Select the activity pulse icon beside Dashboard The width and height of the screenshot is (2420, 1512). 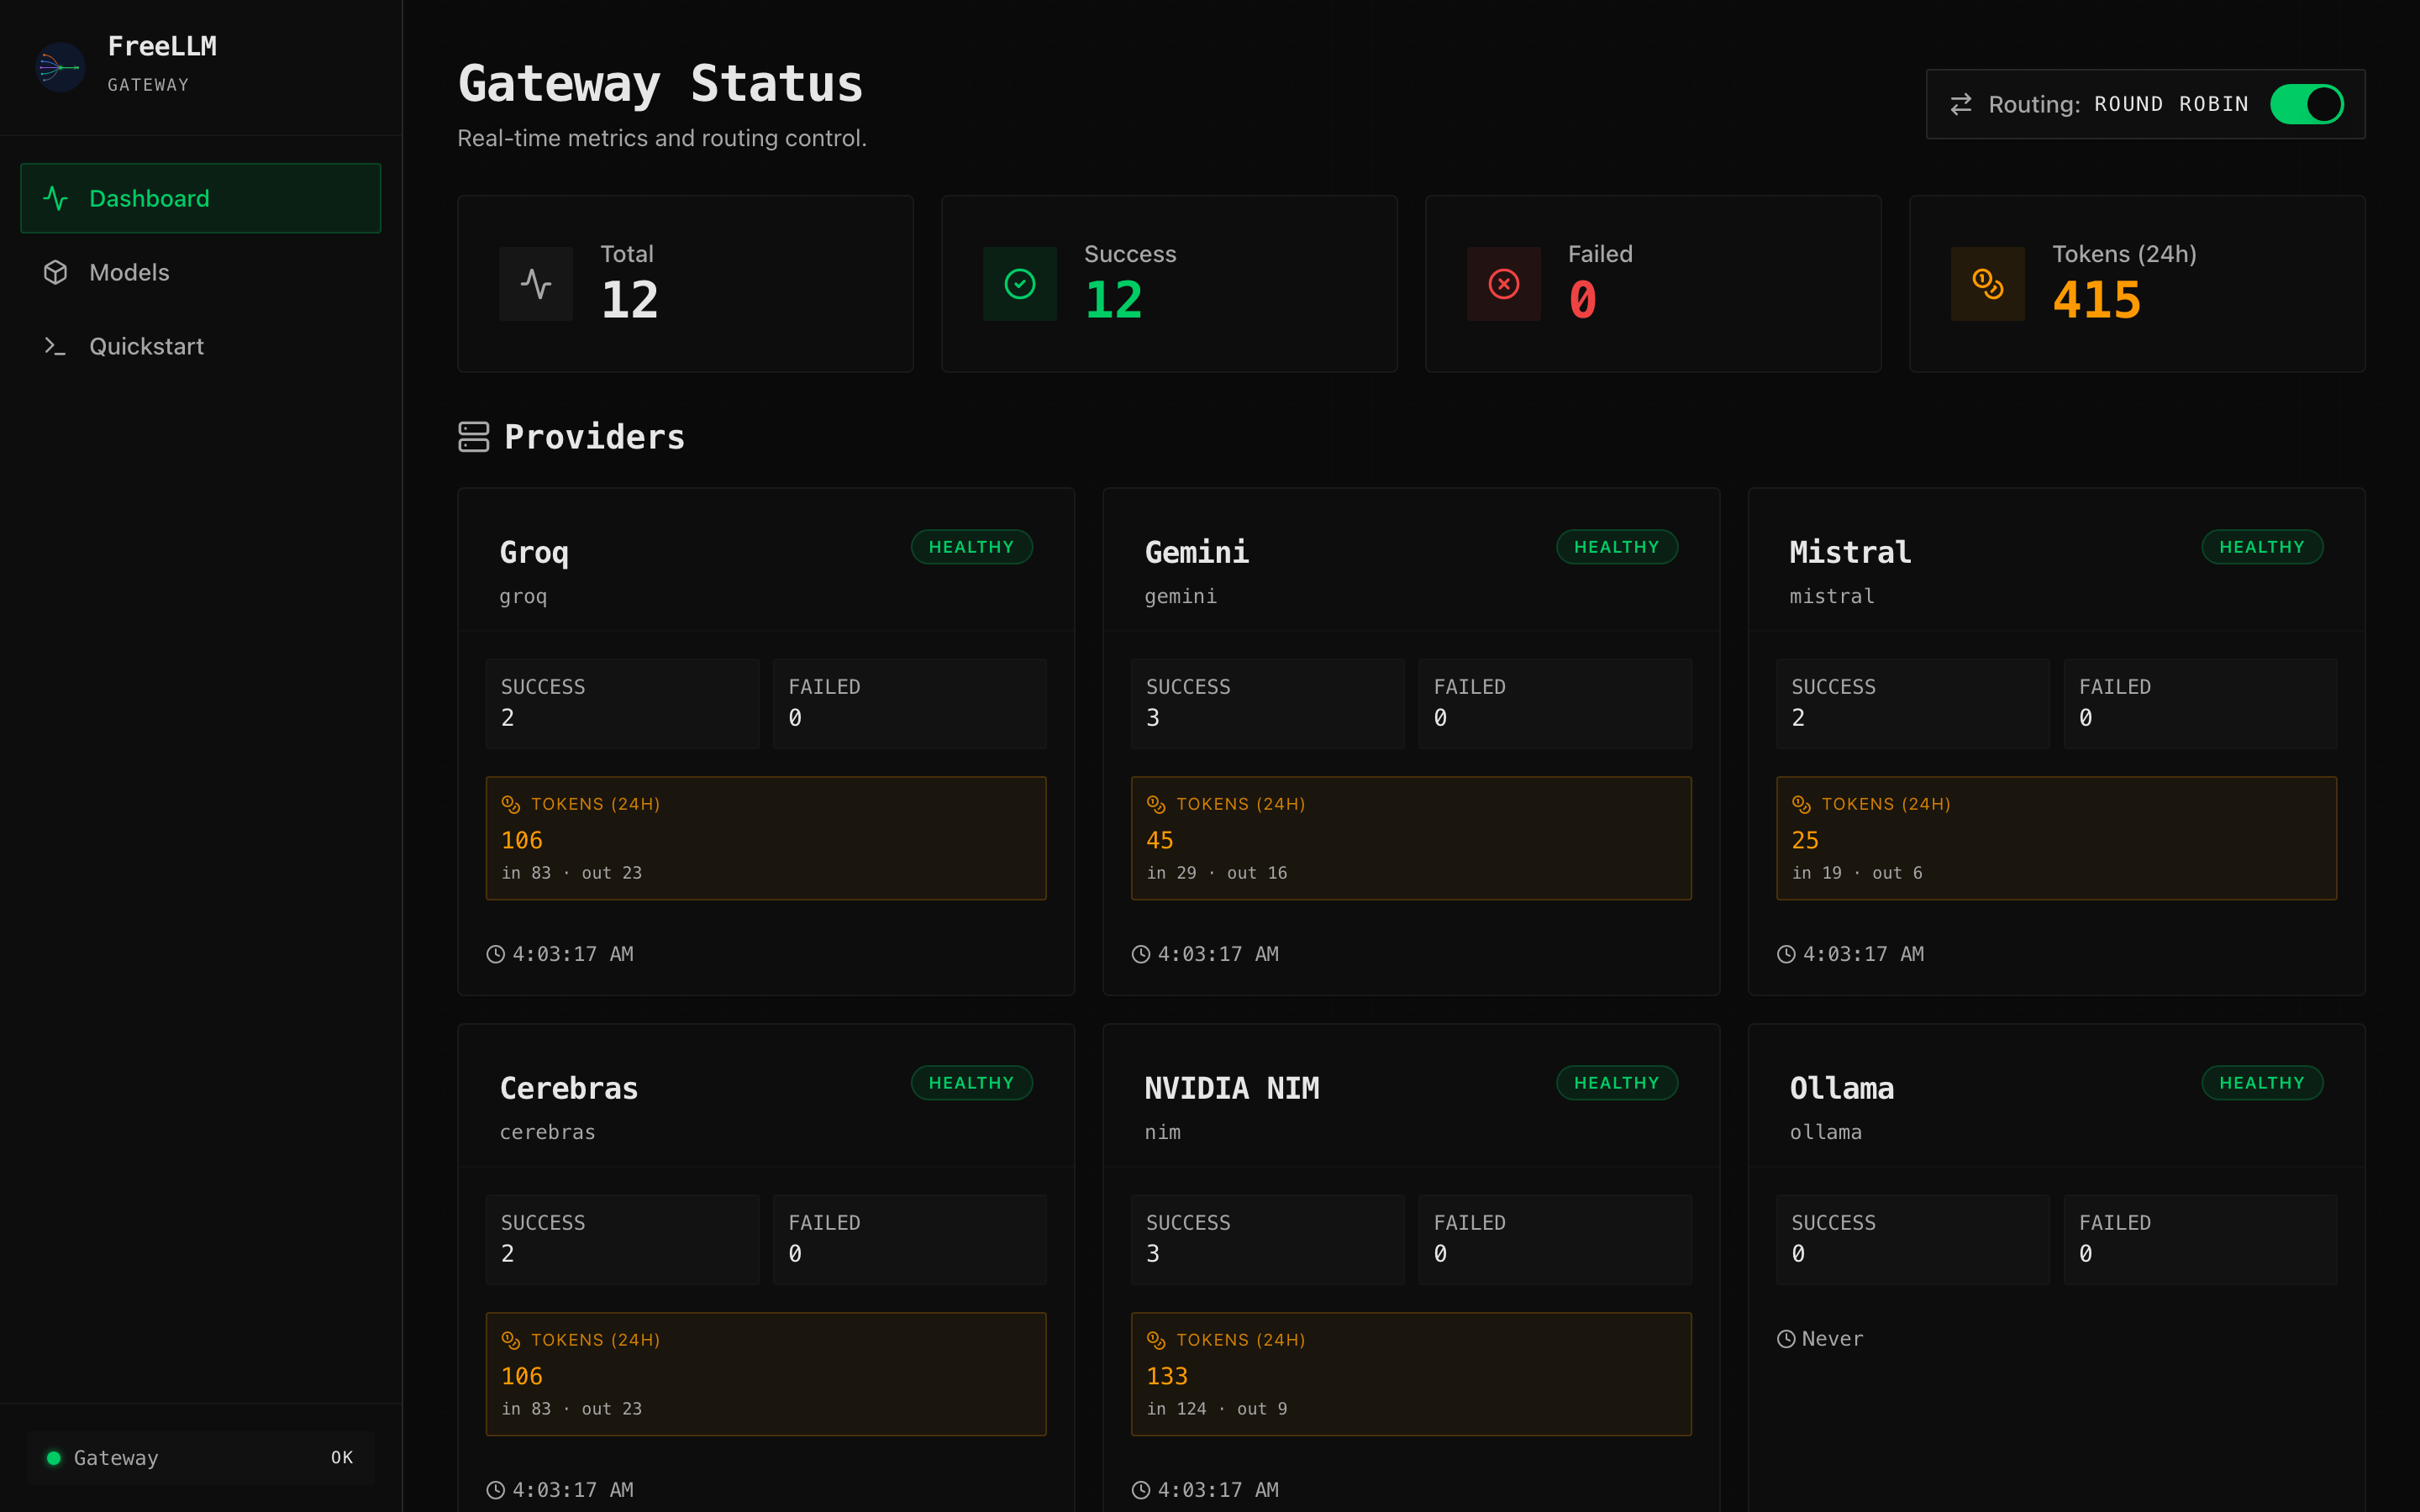tap(56, 198)
